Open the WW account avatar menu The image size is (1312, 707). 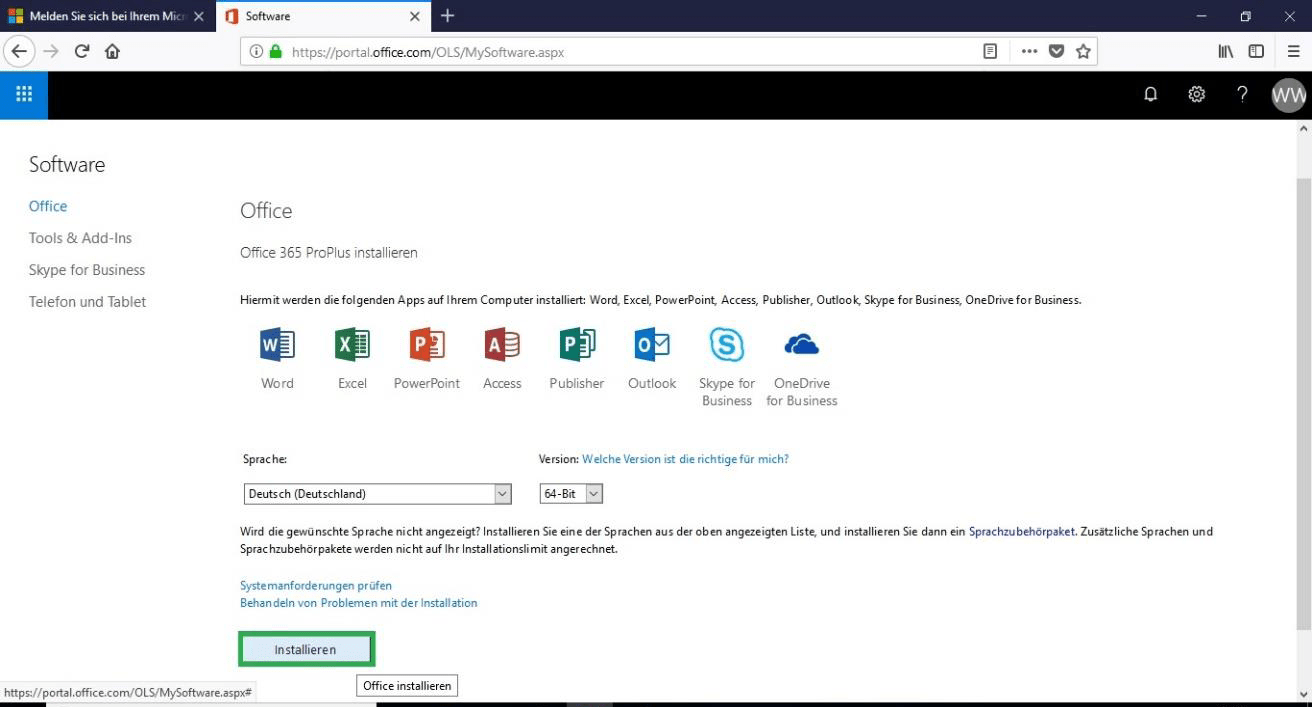click(x=1288, y=95)
